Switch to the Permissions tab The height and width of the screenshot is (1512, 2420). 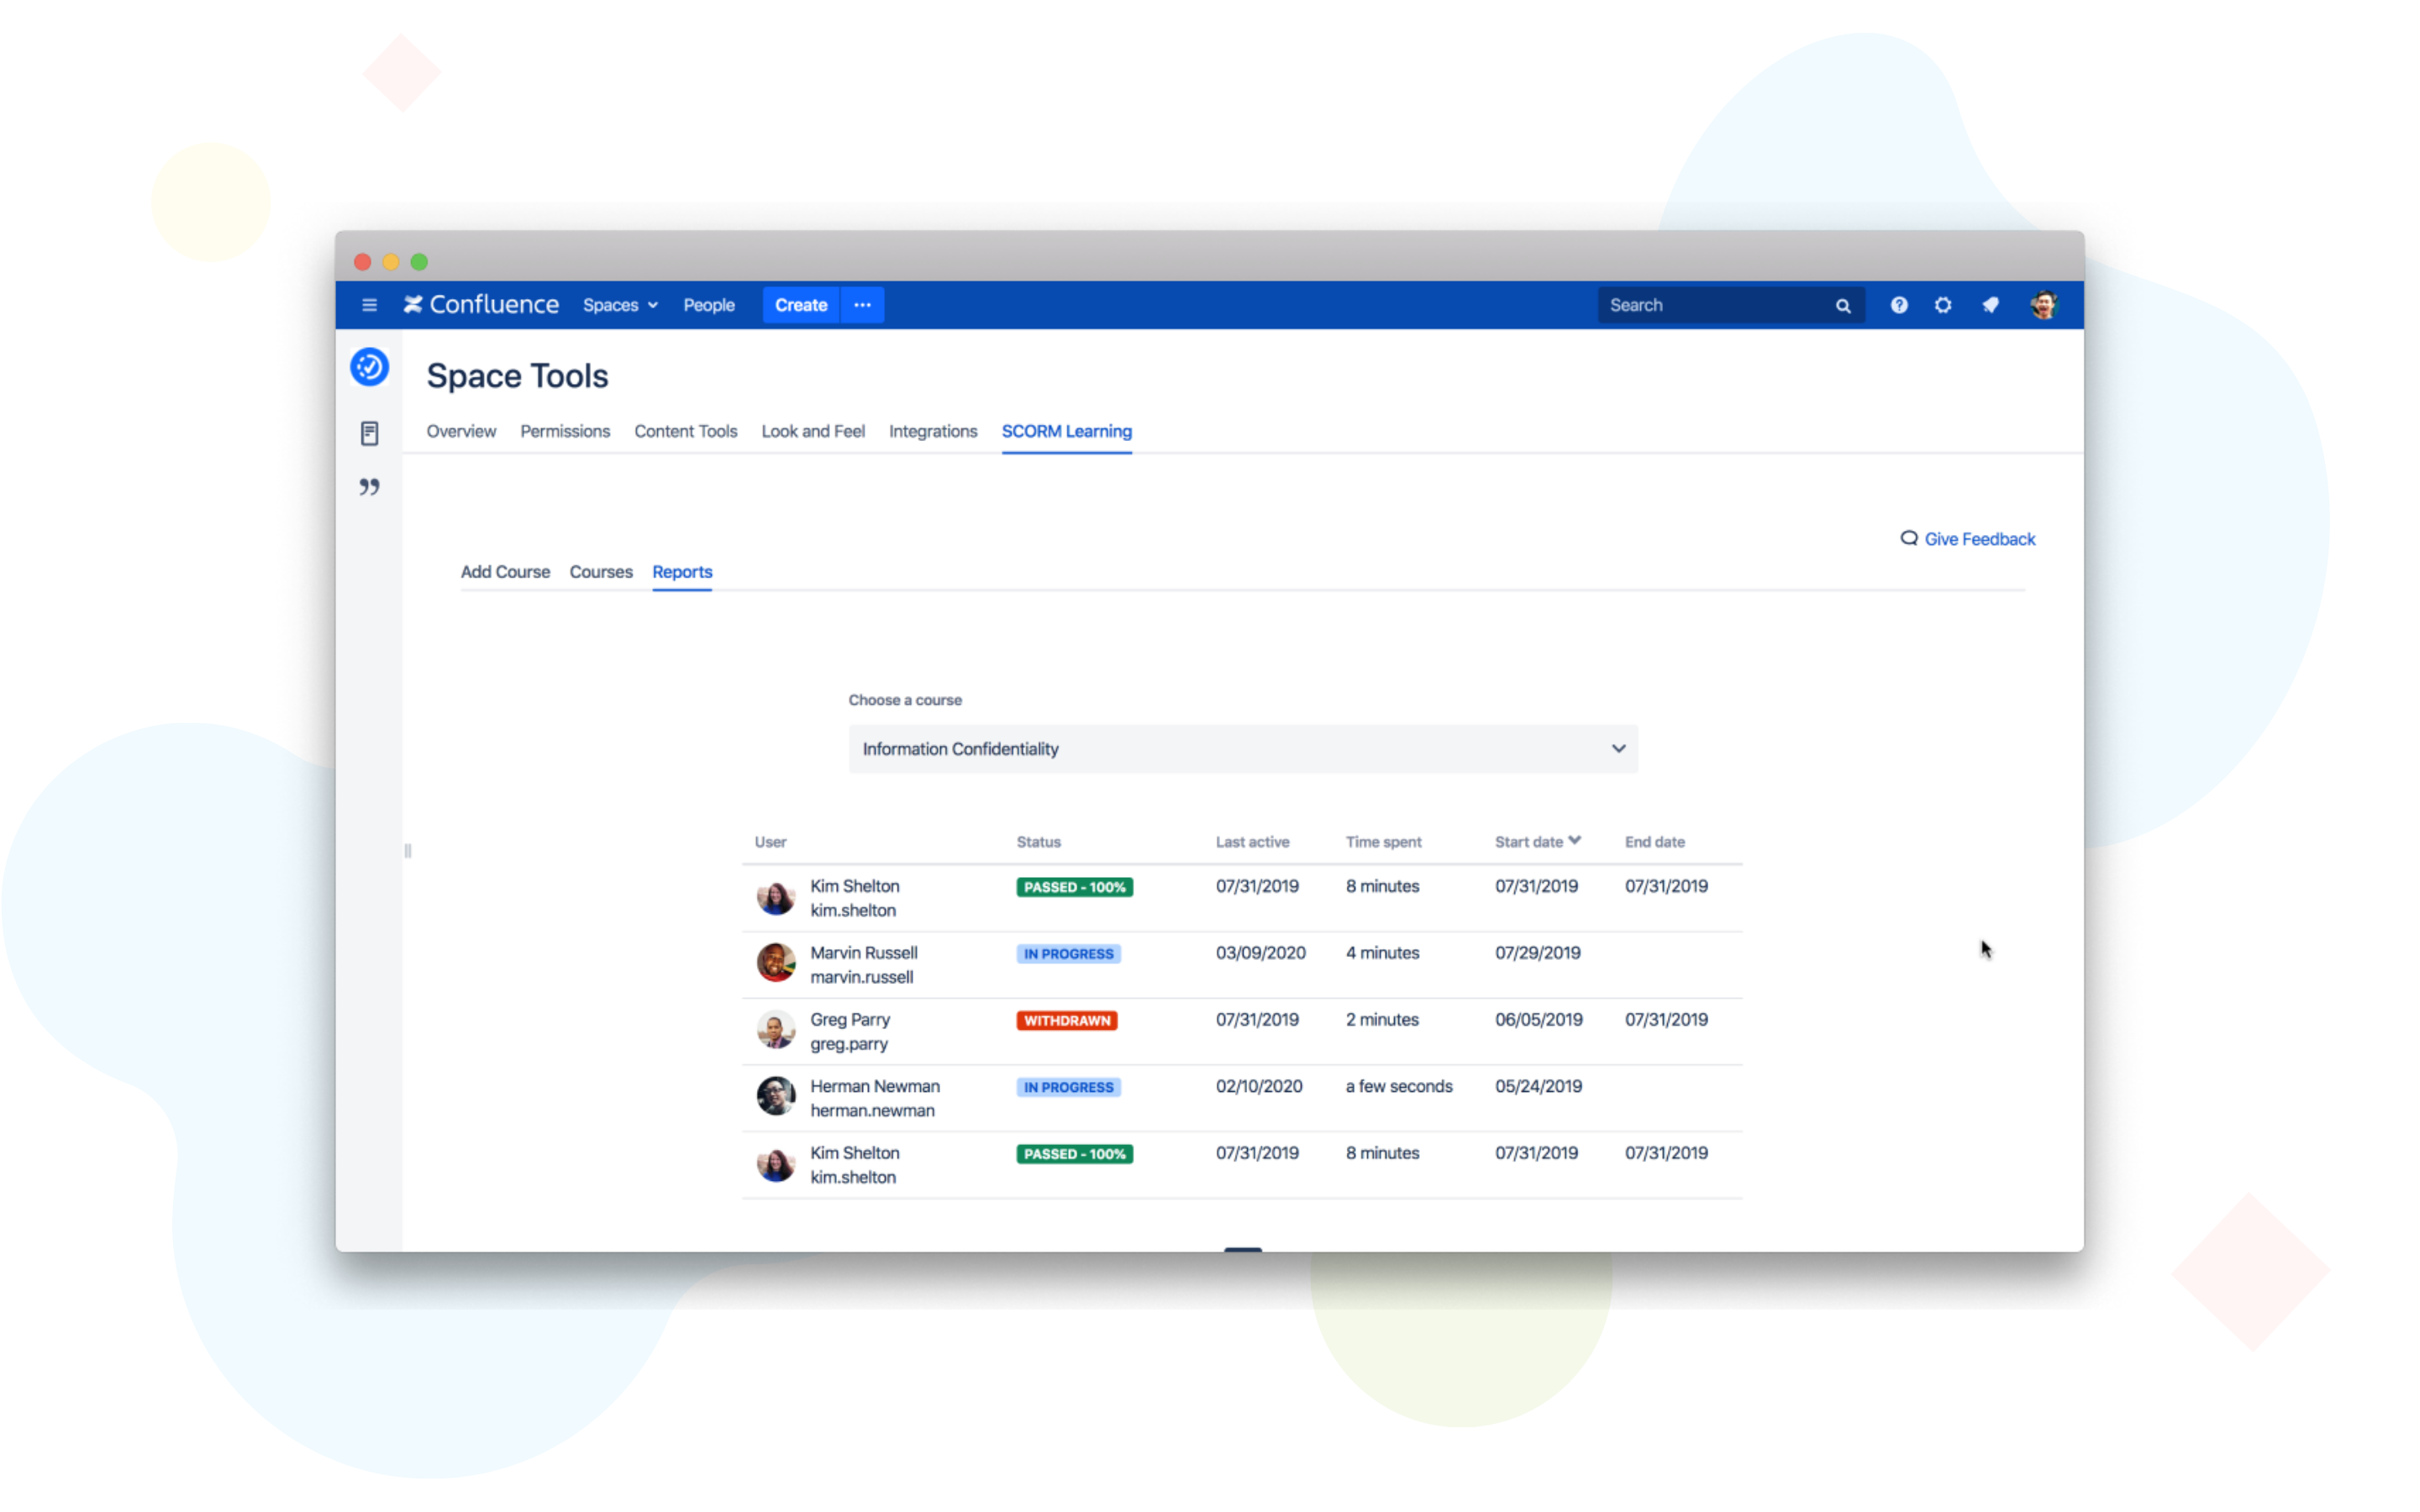[564, 431]
